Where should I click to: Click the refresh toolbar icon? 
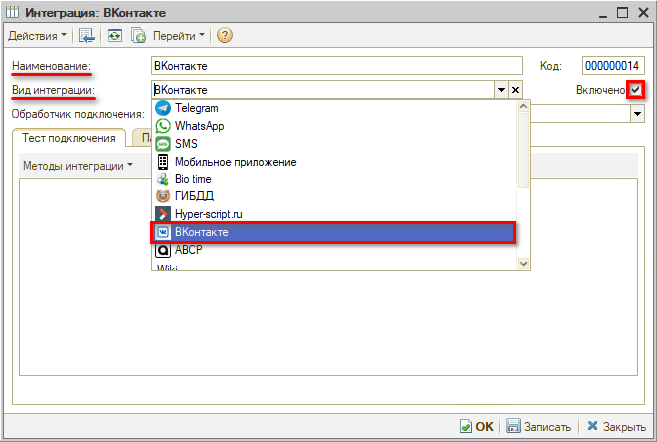(x=114, y=36)
